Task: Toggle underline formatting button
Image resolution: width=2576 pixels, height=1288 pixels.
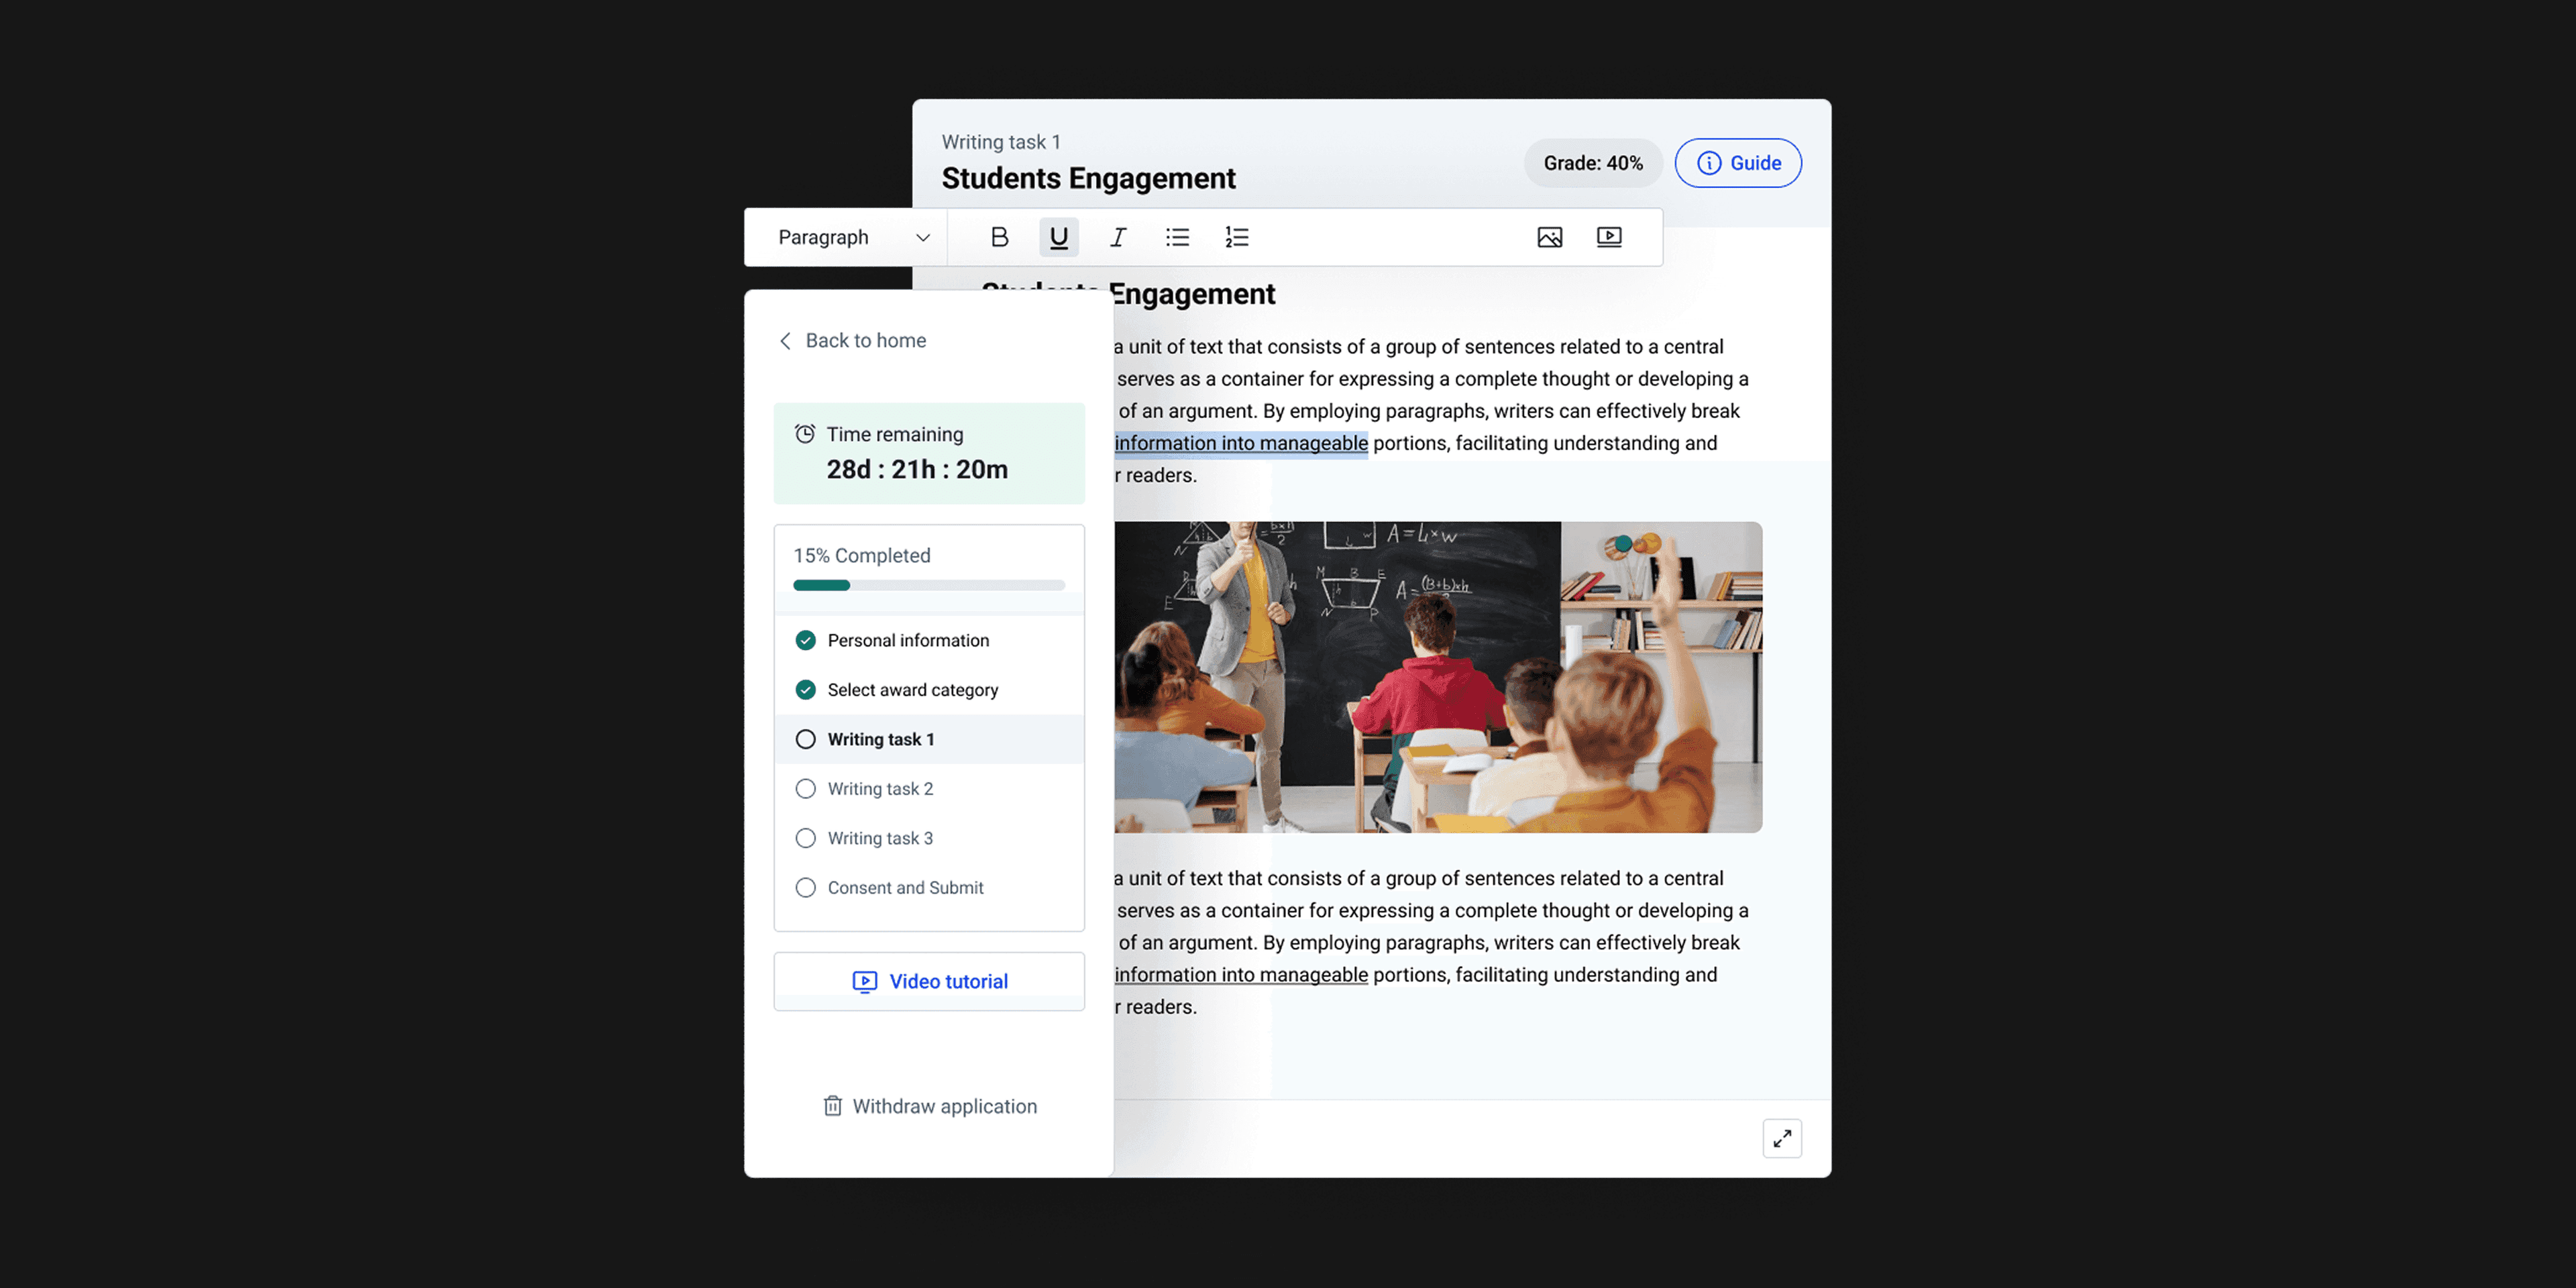Action: (x=1058, y=237)
